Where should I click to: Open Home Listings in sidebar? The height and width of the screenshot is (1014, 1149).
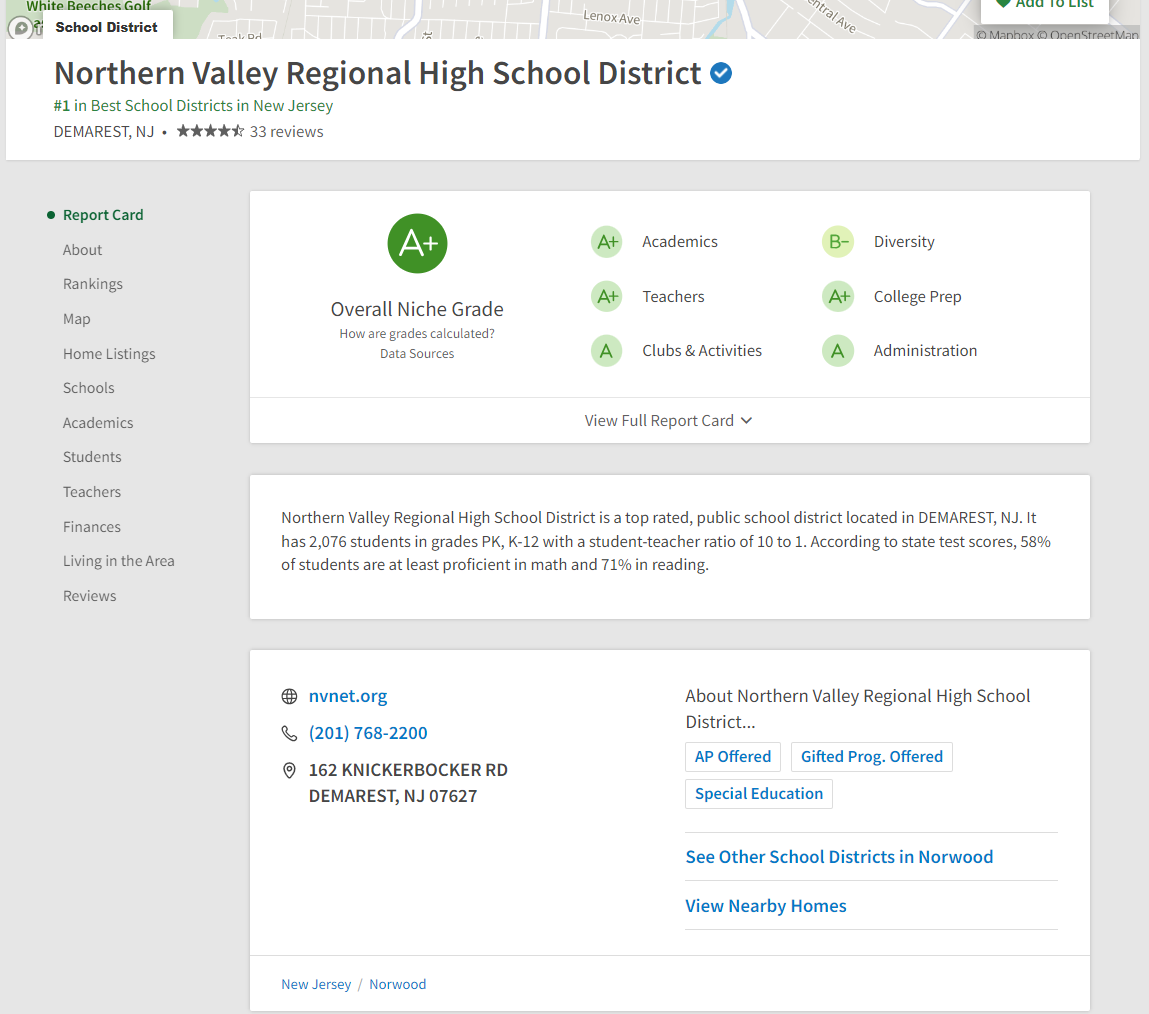pos(109,354)
